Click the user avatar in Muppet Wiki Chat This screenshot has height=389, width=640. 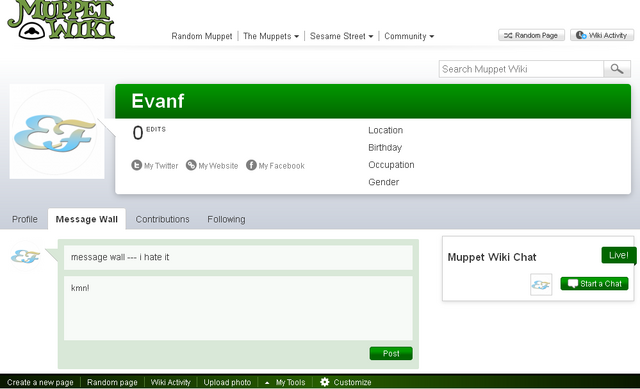541,284
